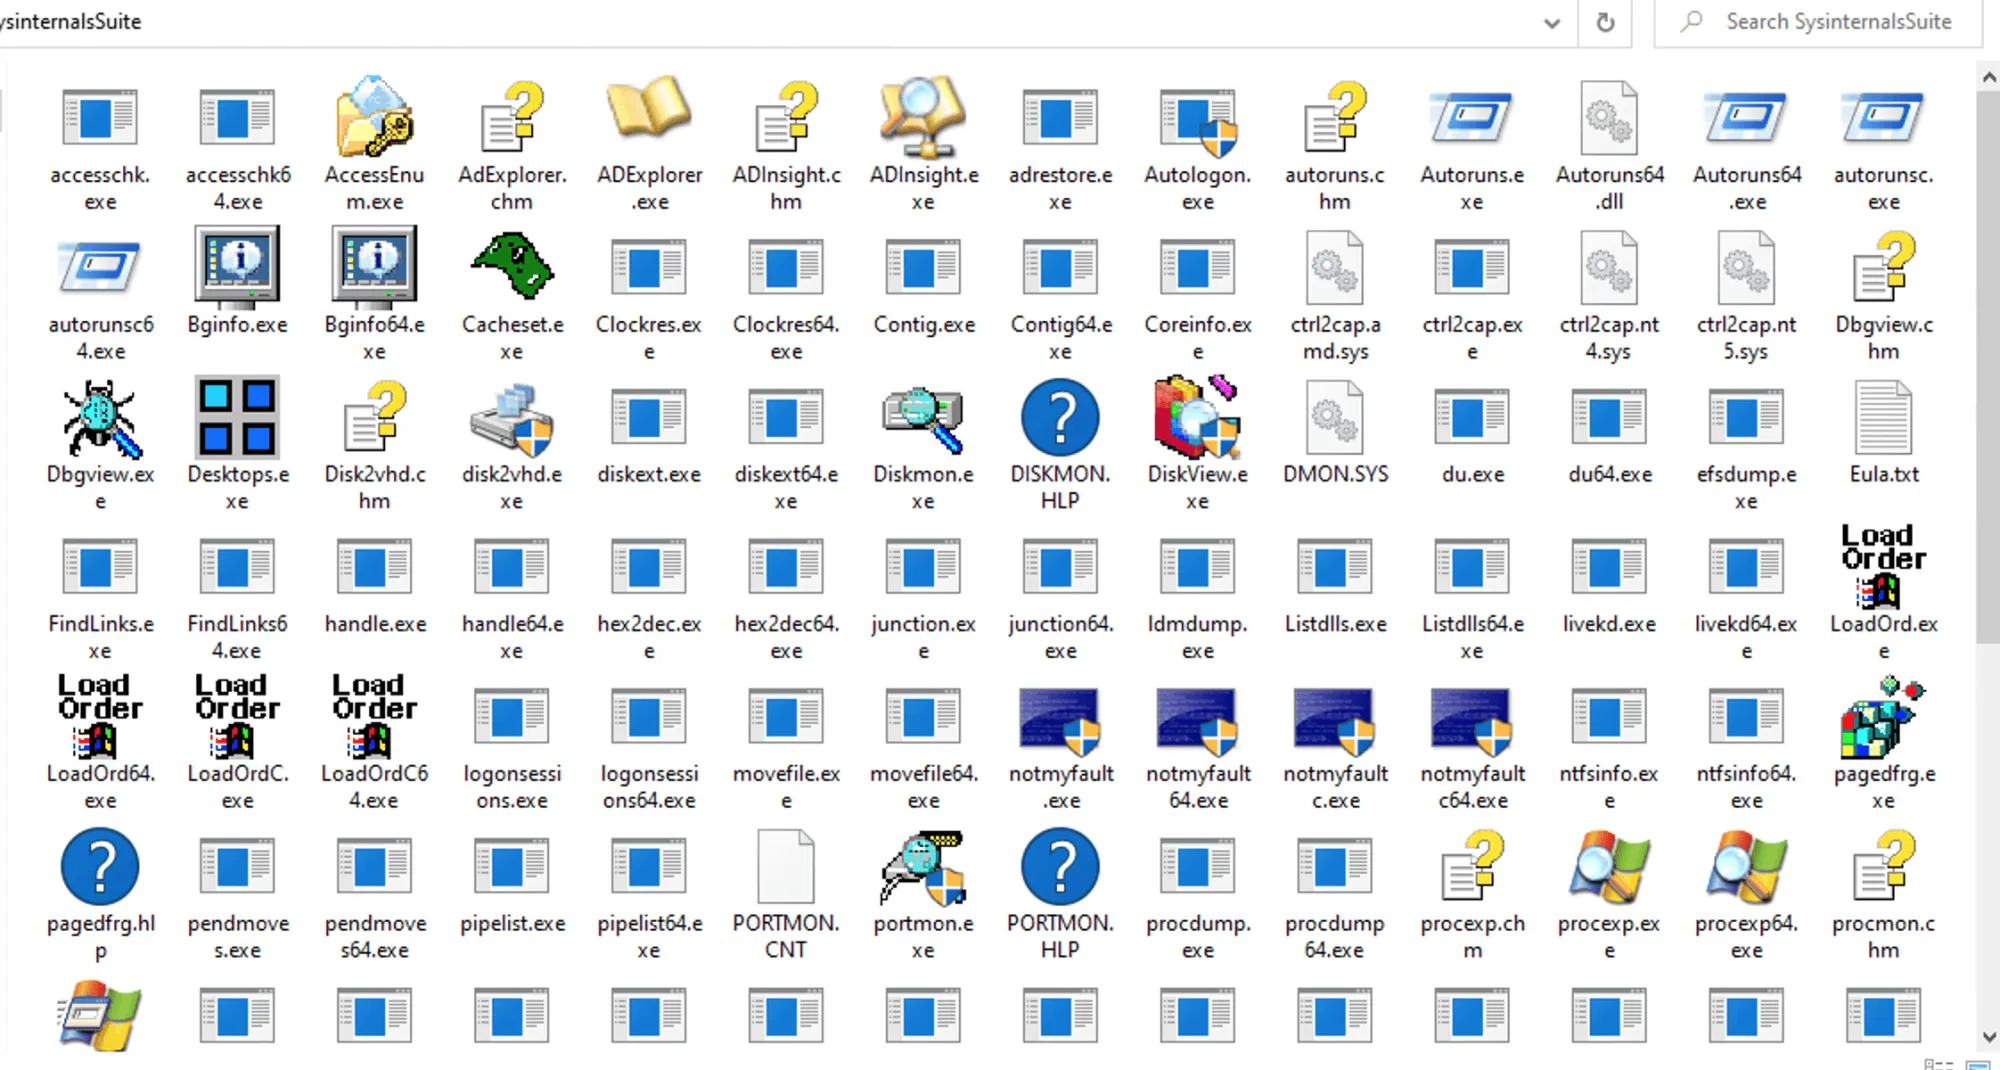The image size is (2000, 1070).
Task: Click the notmyfault.exe blue screen icon
Action: click(x=1060, y=720)
